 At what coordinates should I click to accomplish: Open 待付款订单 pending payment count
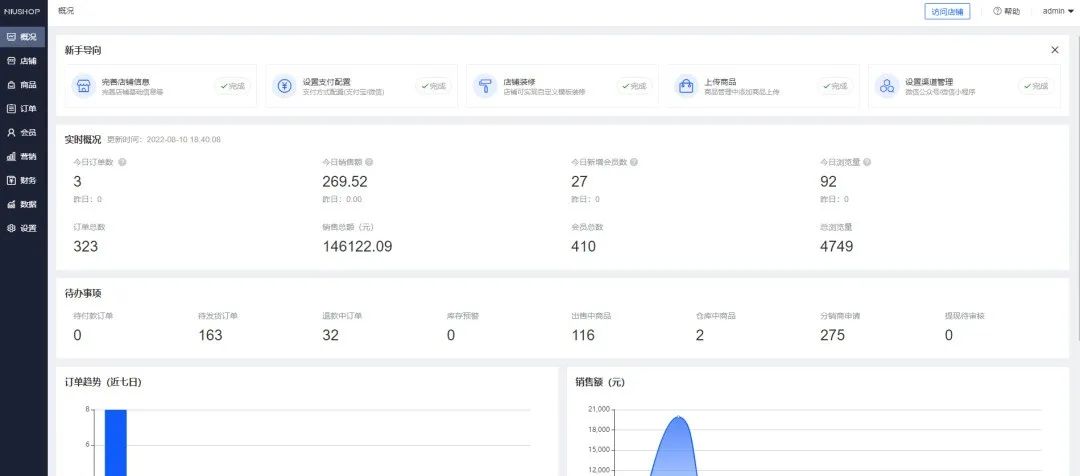pyautogui.click(x=77, y=335)
